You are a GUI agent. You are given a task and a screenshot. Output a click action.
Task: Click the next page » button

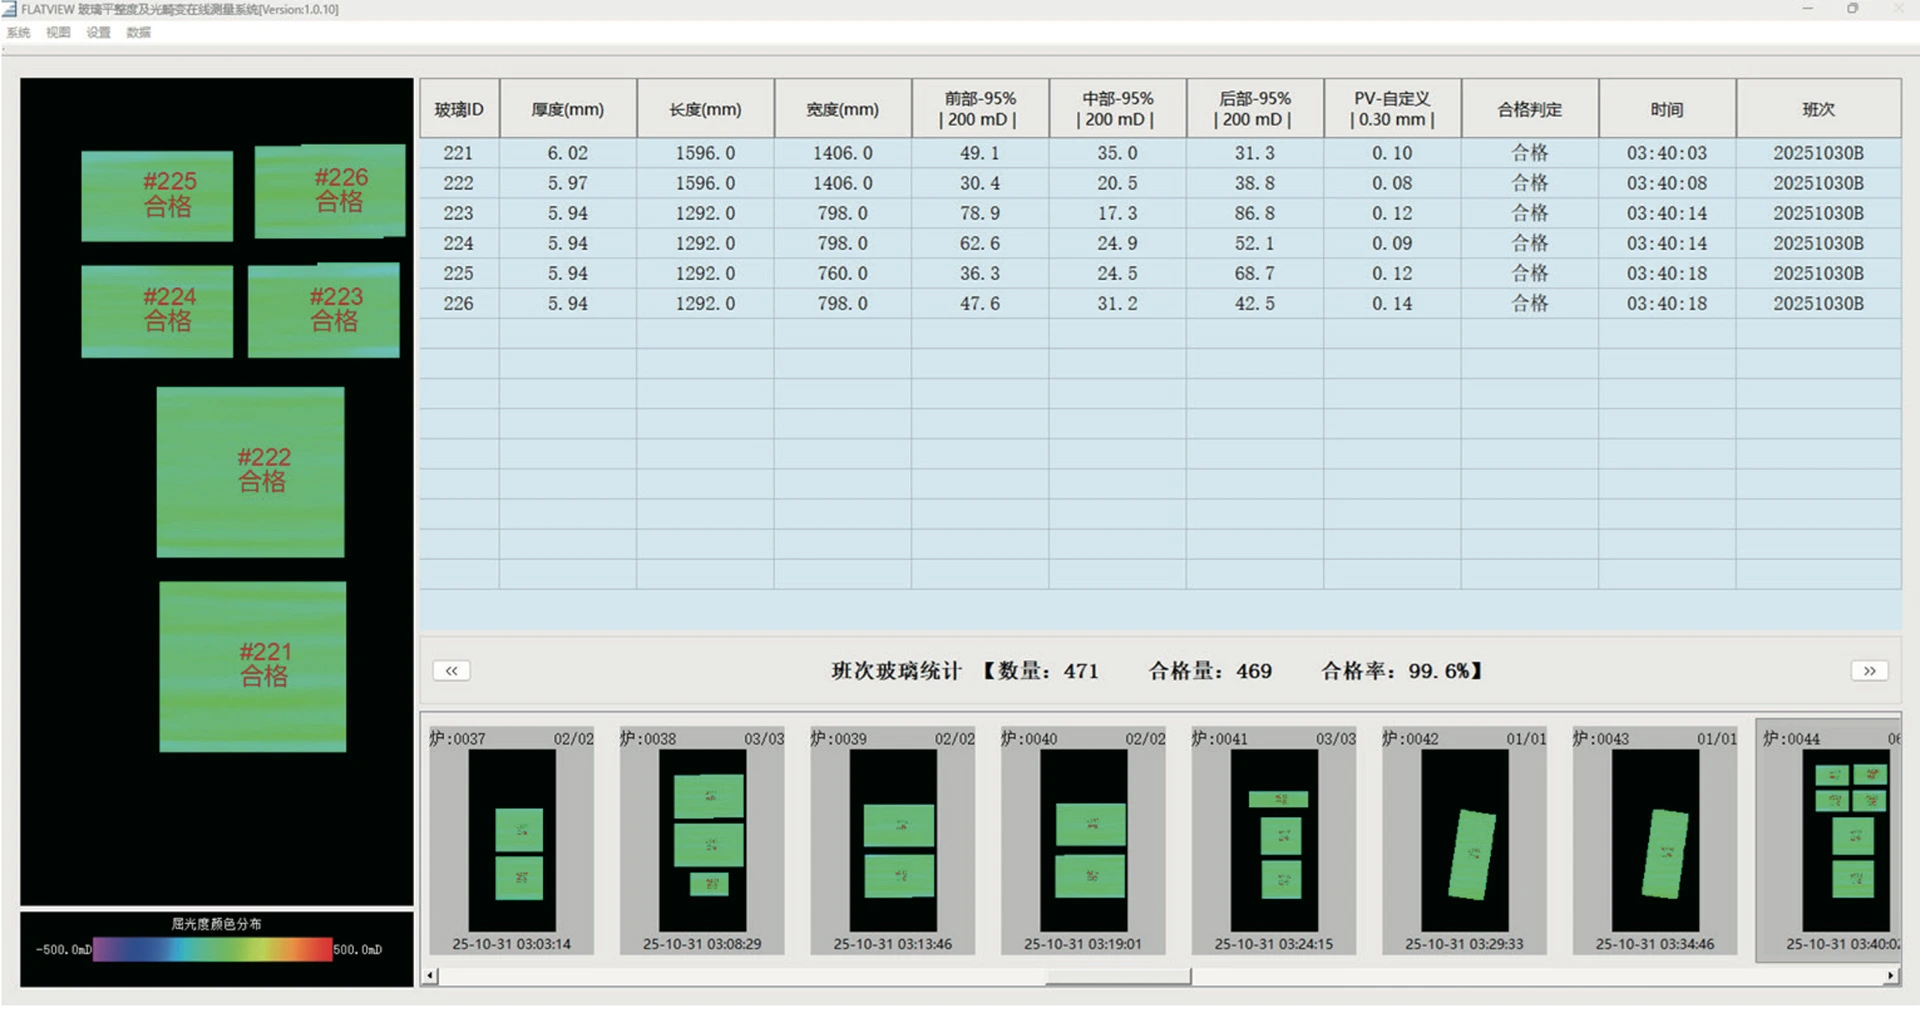point(1869,671)
